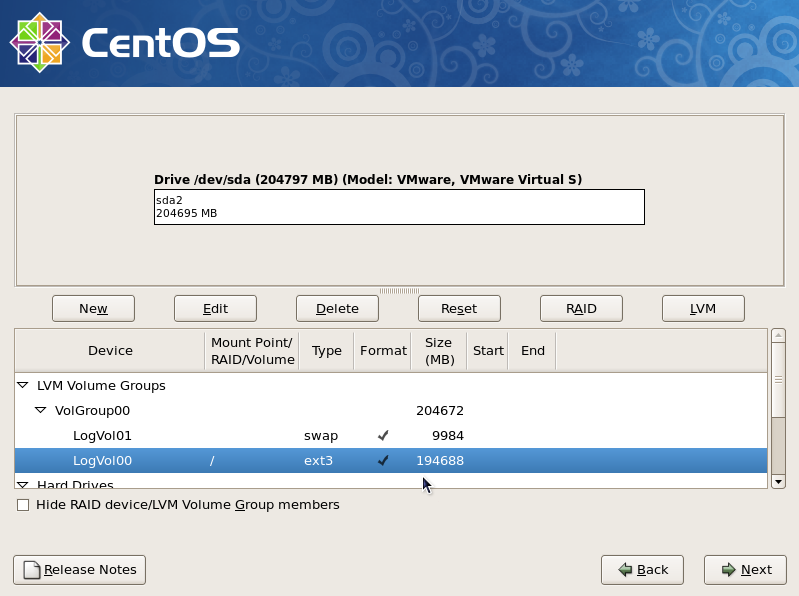Sort by Mount Point/RAID/Volume column header
This screenshot has height=596, width=799.
[x=252, y=351]
